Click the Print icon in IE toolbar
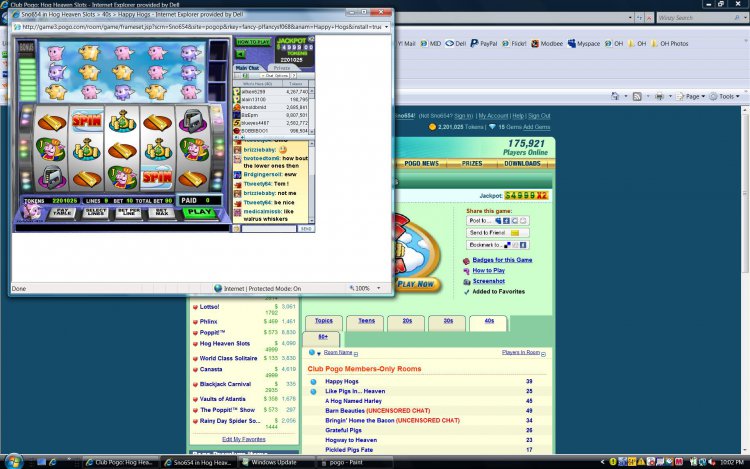This screenshot has width=750, height=469. click(660, 96)
